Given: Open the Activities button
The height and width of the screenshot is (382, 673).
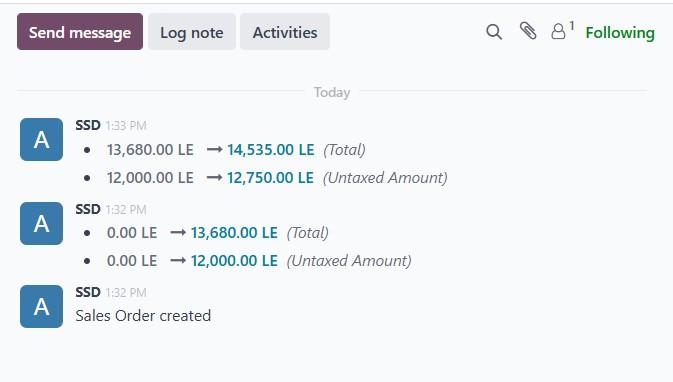Looking at the screenshot, I should coord(285,32).
